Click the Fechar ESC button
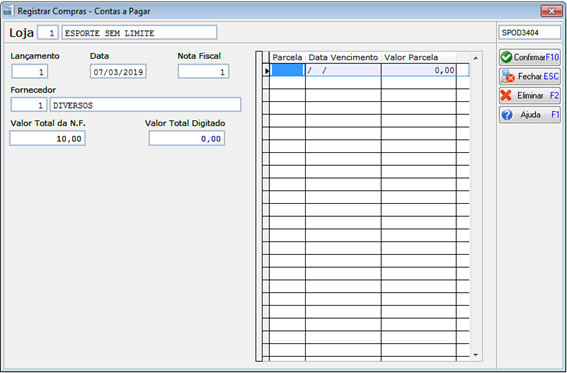567x373 pixels. [530, 76]
